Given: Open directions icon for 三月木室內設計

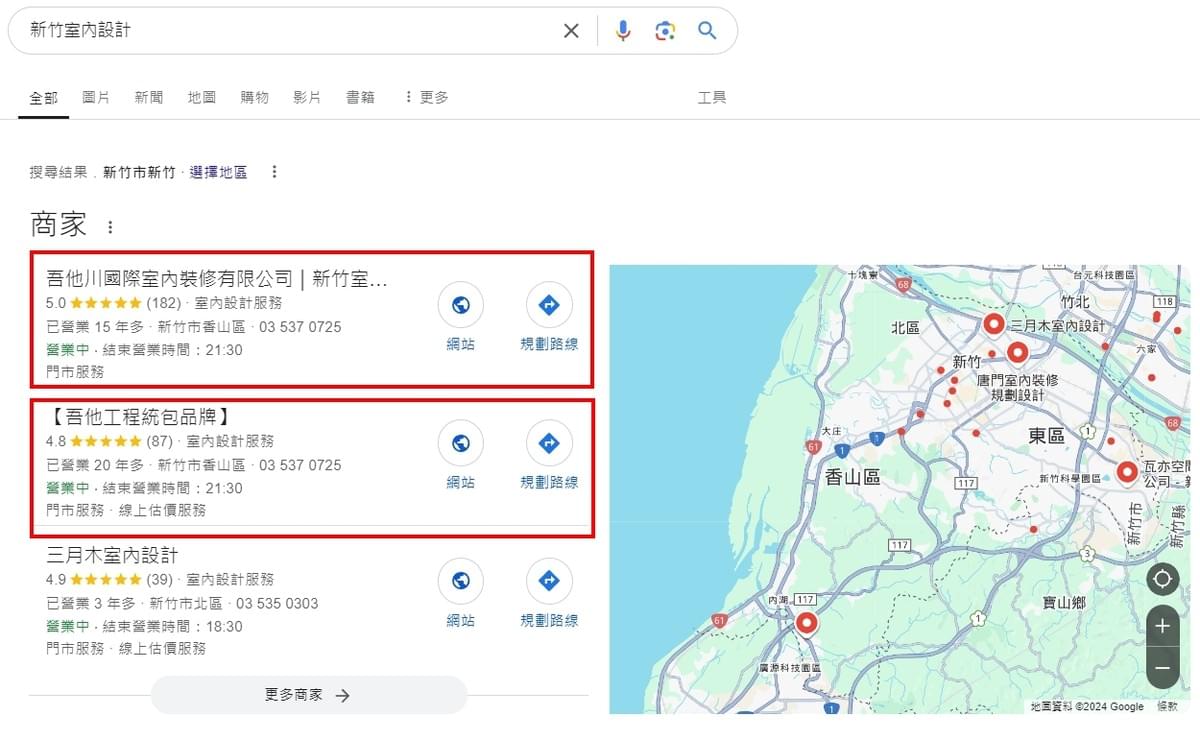Looking at the screenshot, I should point(549,581).
